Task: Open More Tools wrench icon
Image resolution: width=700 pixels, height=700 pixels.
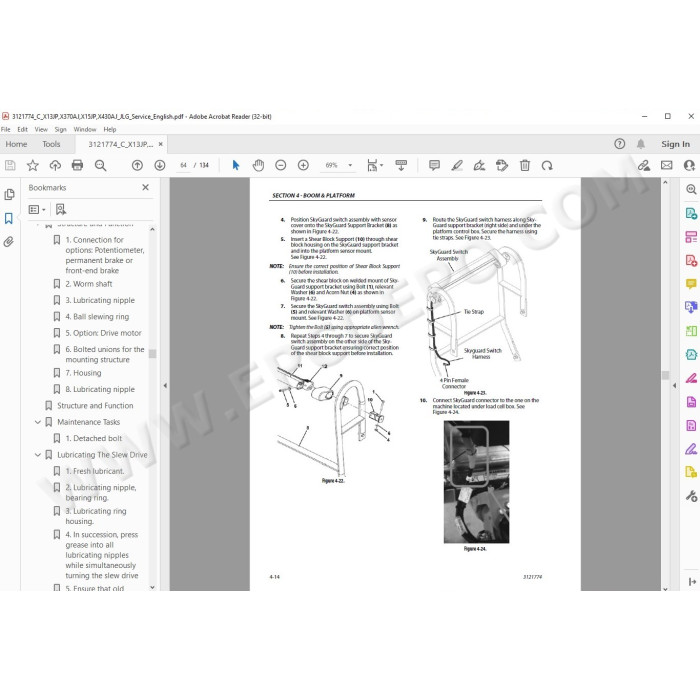Action: click(x=691, y=496)
